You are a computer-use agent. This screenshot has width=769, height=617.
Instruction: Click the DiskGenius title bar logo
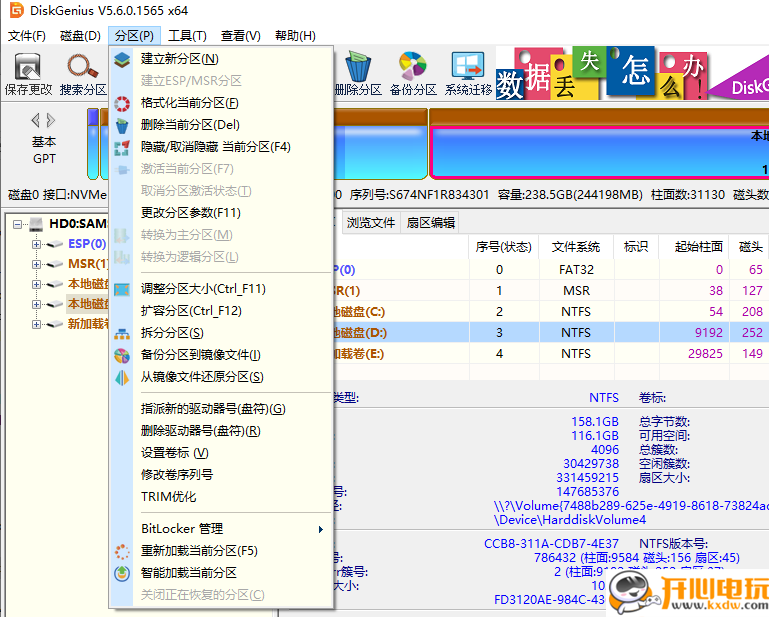[x=16, y=10]
